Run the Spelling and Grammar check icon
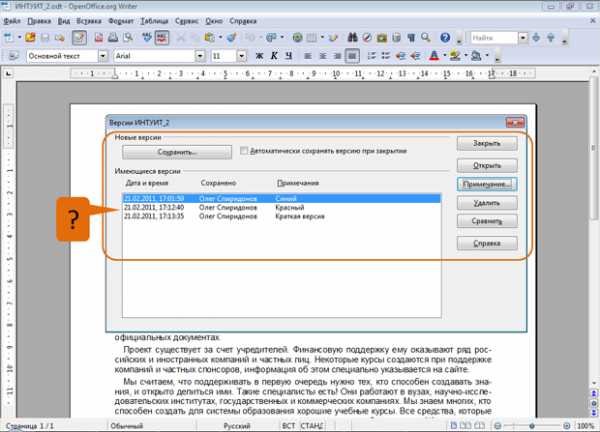Screen dimensions: 600x432 (147, 37)
